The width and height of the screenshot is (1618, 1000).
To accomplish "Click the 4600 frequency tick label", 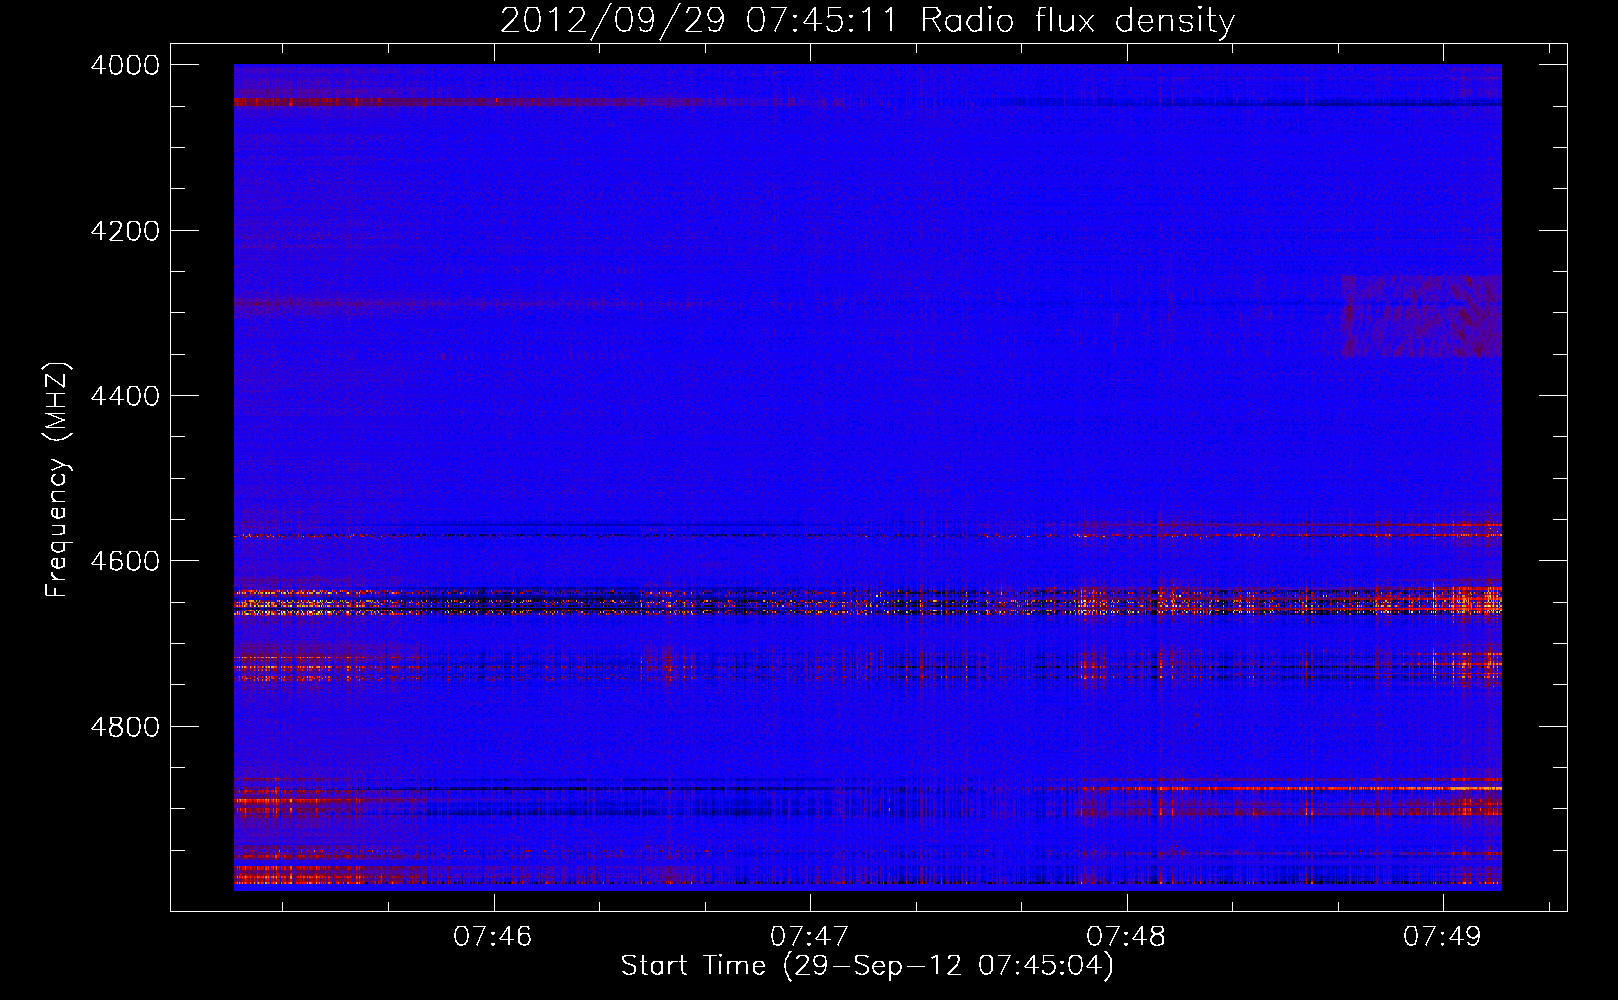I will coord(125,561).
